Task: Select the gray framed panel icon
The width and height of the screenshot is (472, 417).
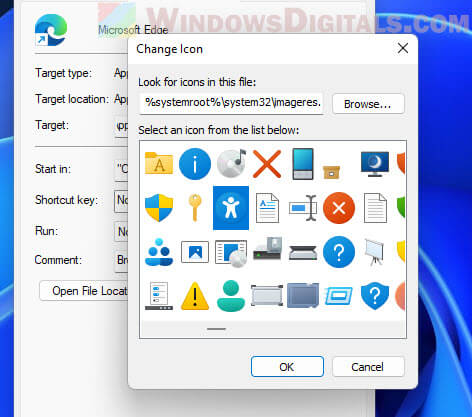Action: click(267, 295)
